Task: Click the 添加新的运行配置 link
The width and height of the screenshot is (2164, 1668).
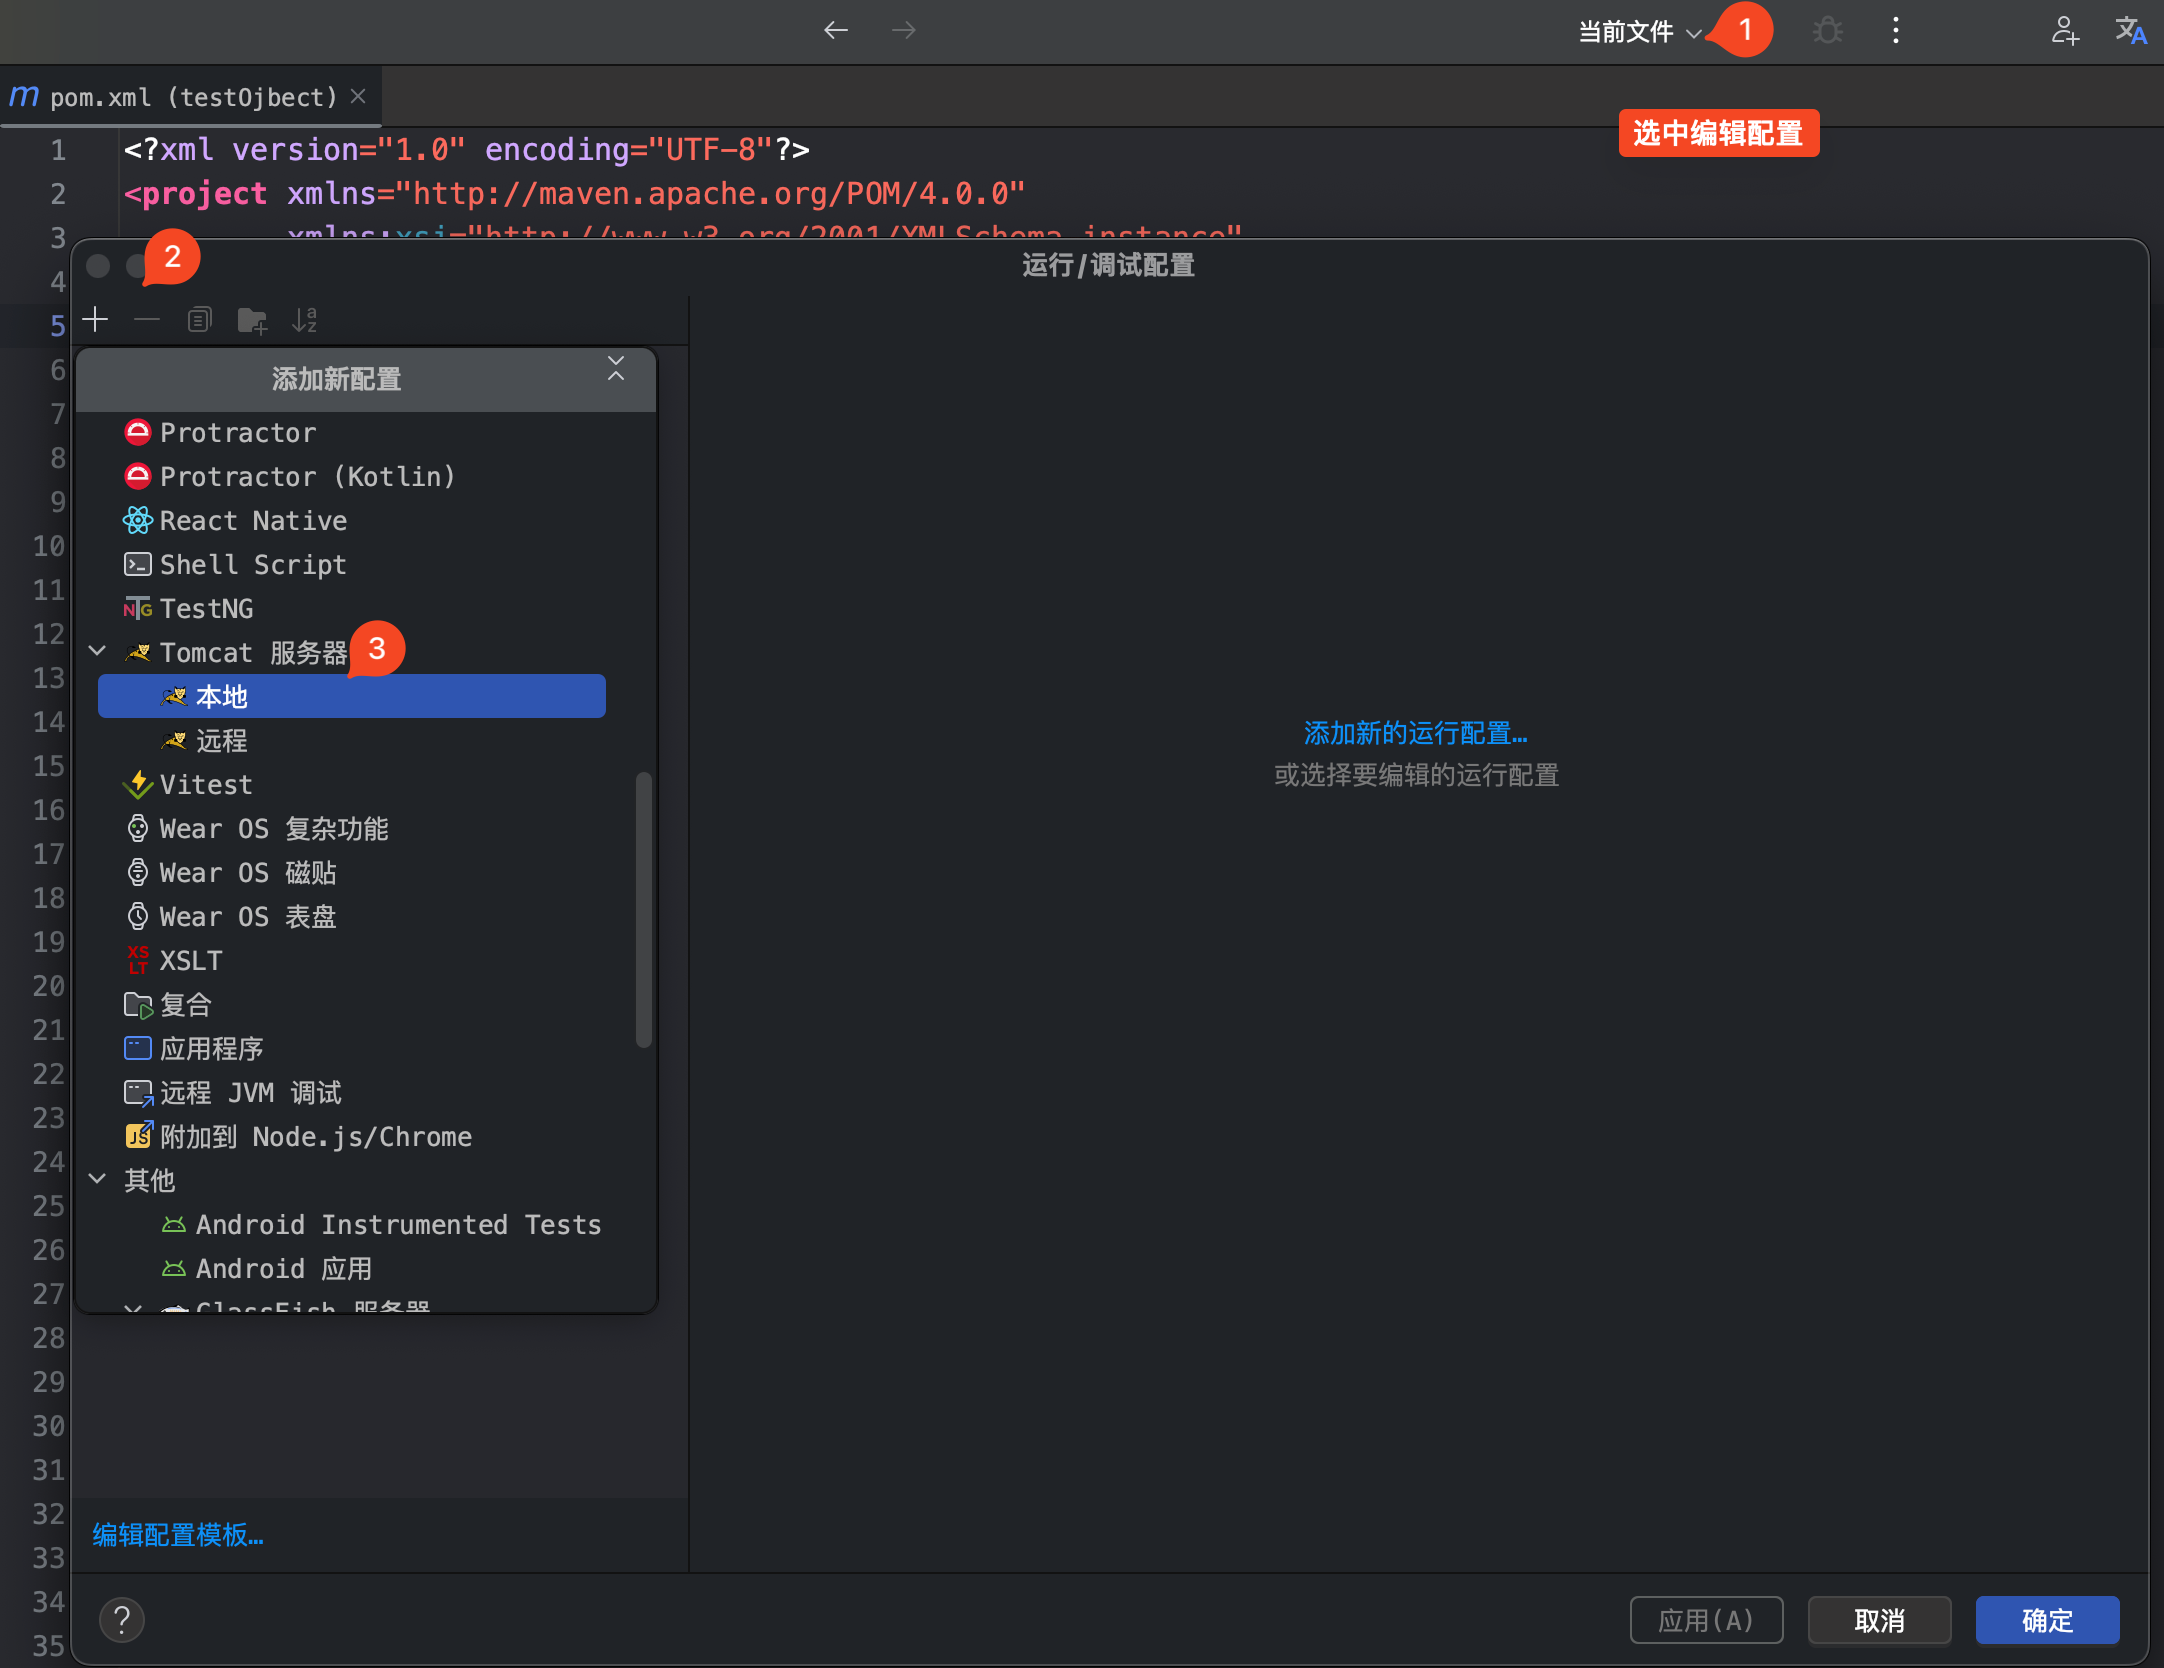Action: coord(1415,733)
